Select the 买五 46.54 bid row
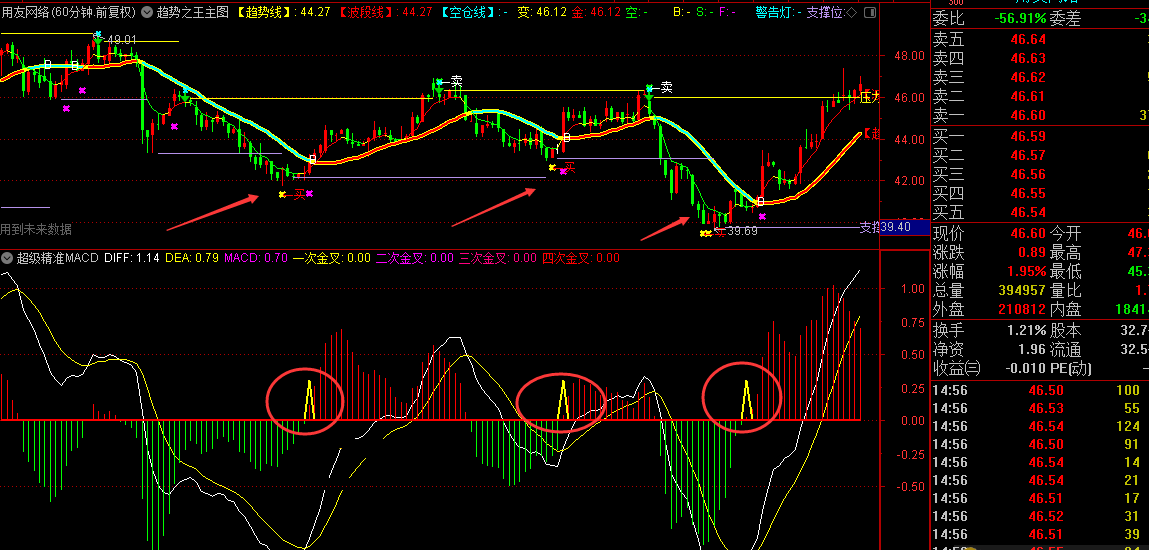The width and height of the screenshot is (1149, 550). click(x=1039, y=213)
